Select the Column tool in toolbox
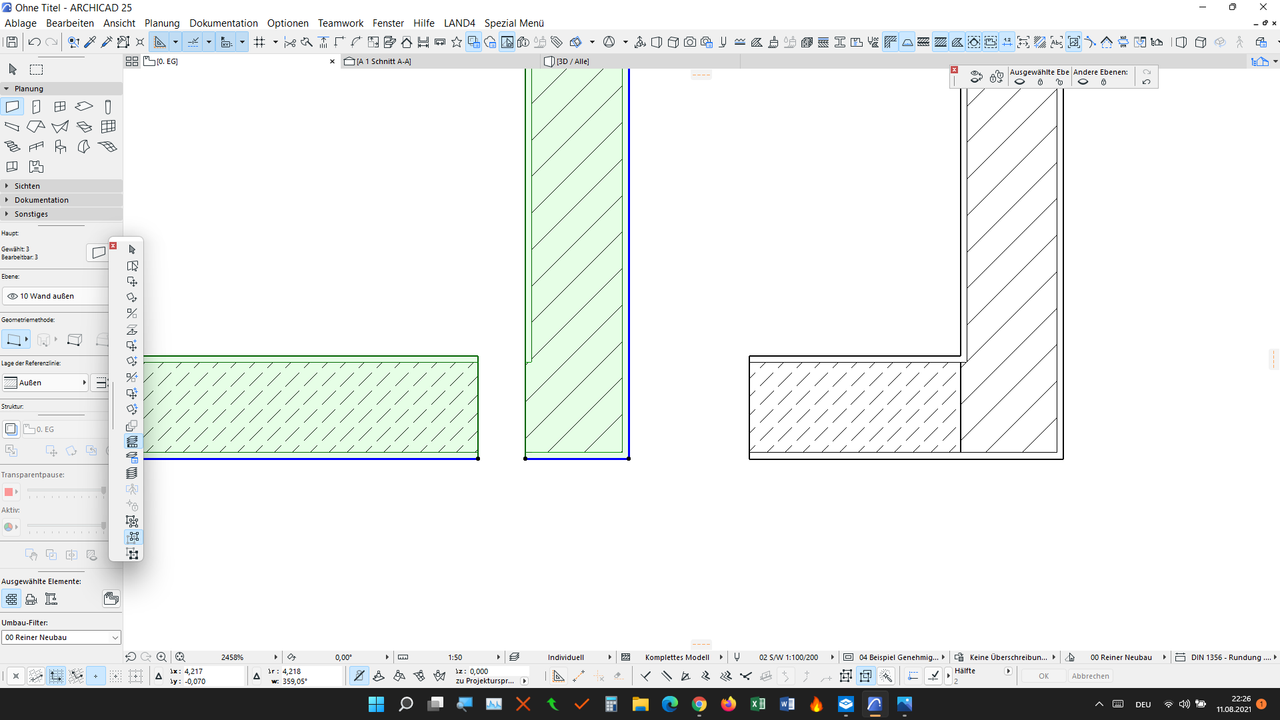This screenshot has width=1280, height=720. [108, 106]
